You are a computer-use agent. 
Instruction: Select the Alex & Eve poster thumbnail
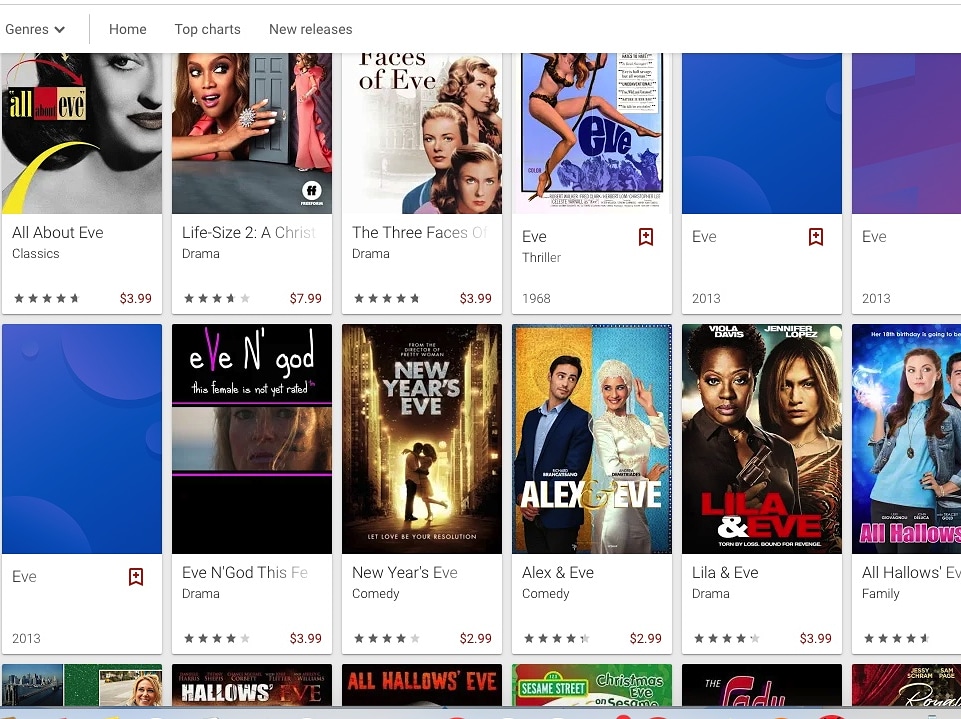[591, 438]
